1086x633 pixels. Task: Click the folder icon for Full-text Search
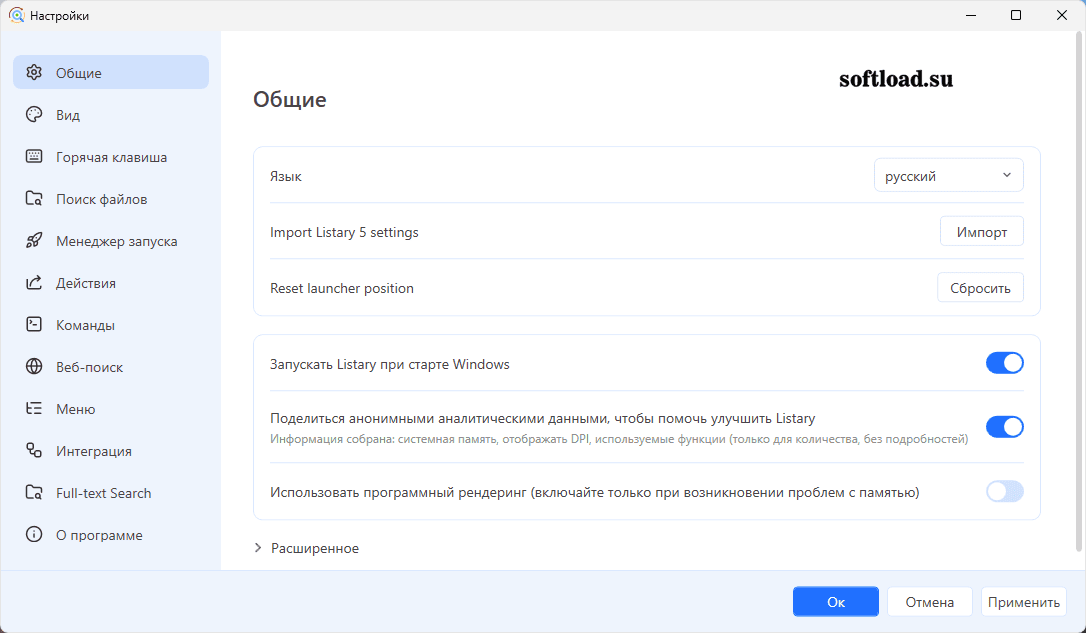pos(34,492)
